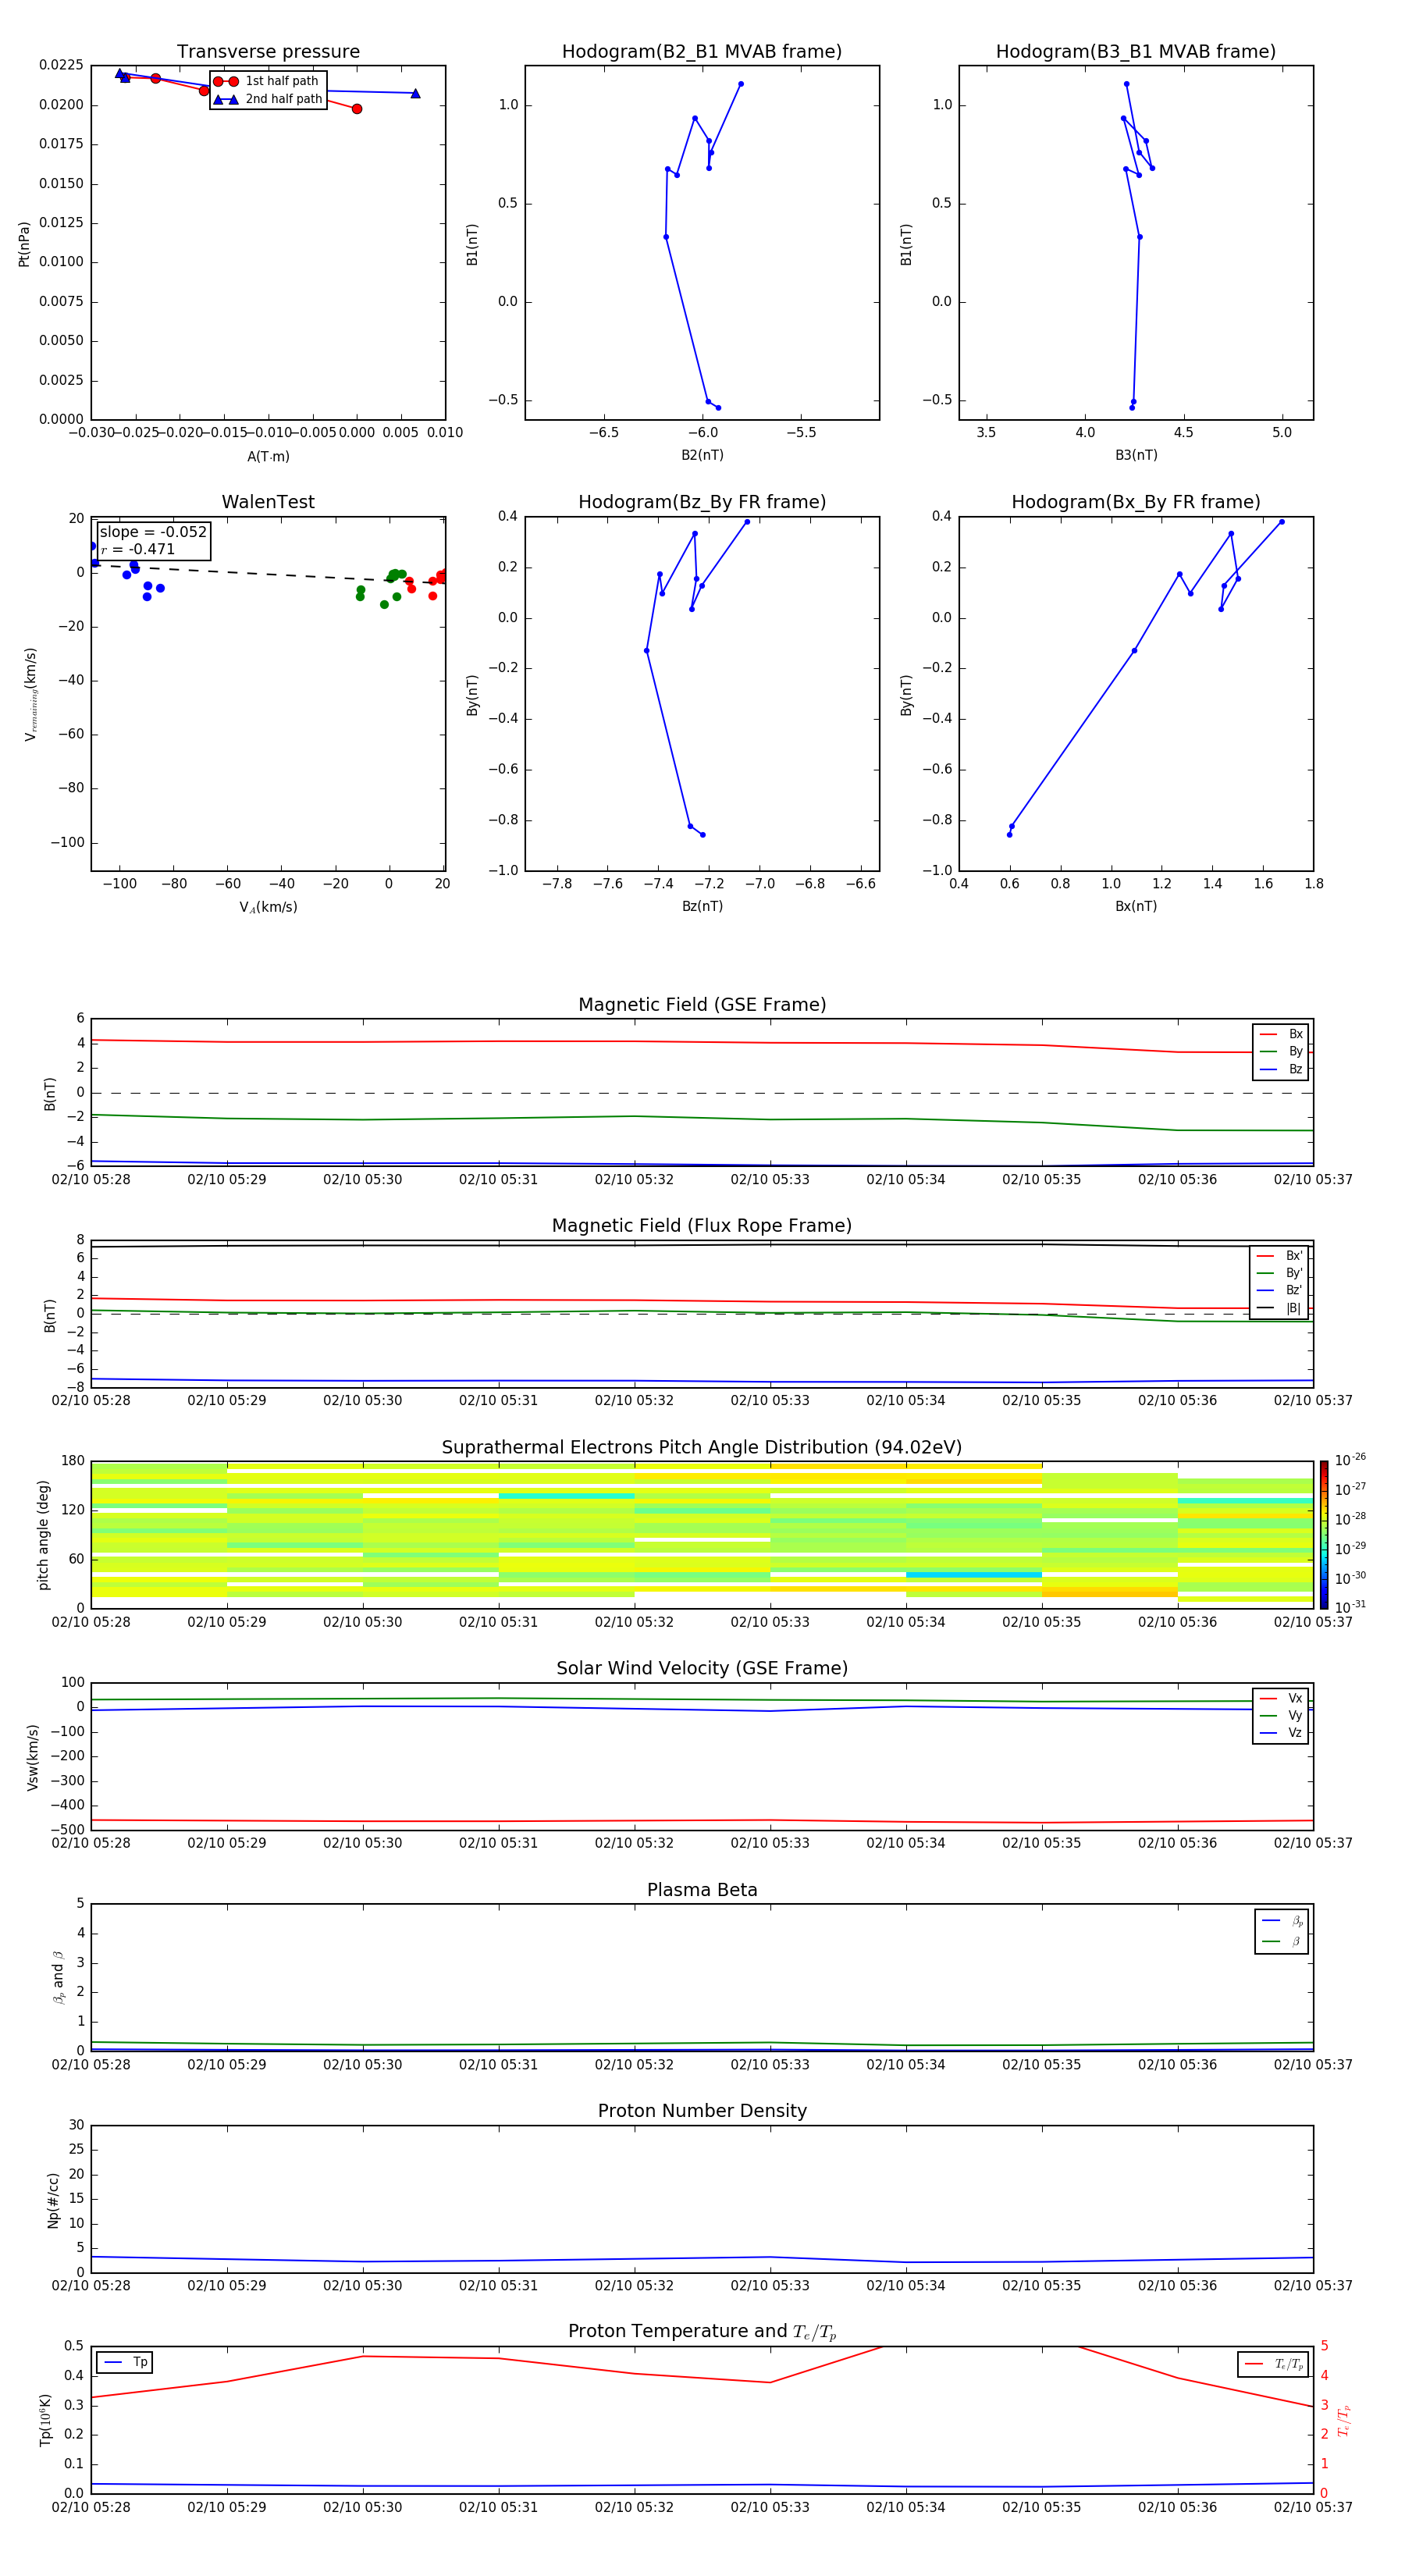Image resolution: width=1405 pixels, height=2576 pixels.
Task: Click the 'Hodogram(Bx_By FR frame)' title
Action: tap(1136, 502)
